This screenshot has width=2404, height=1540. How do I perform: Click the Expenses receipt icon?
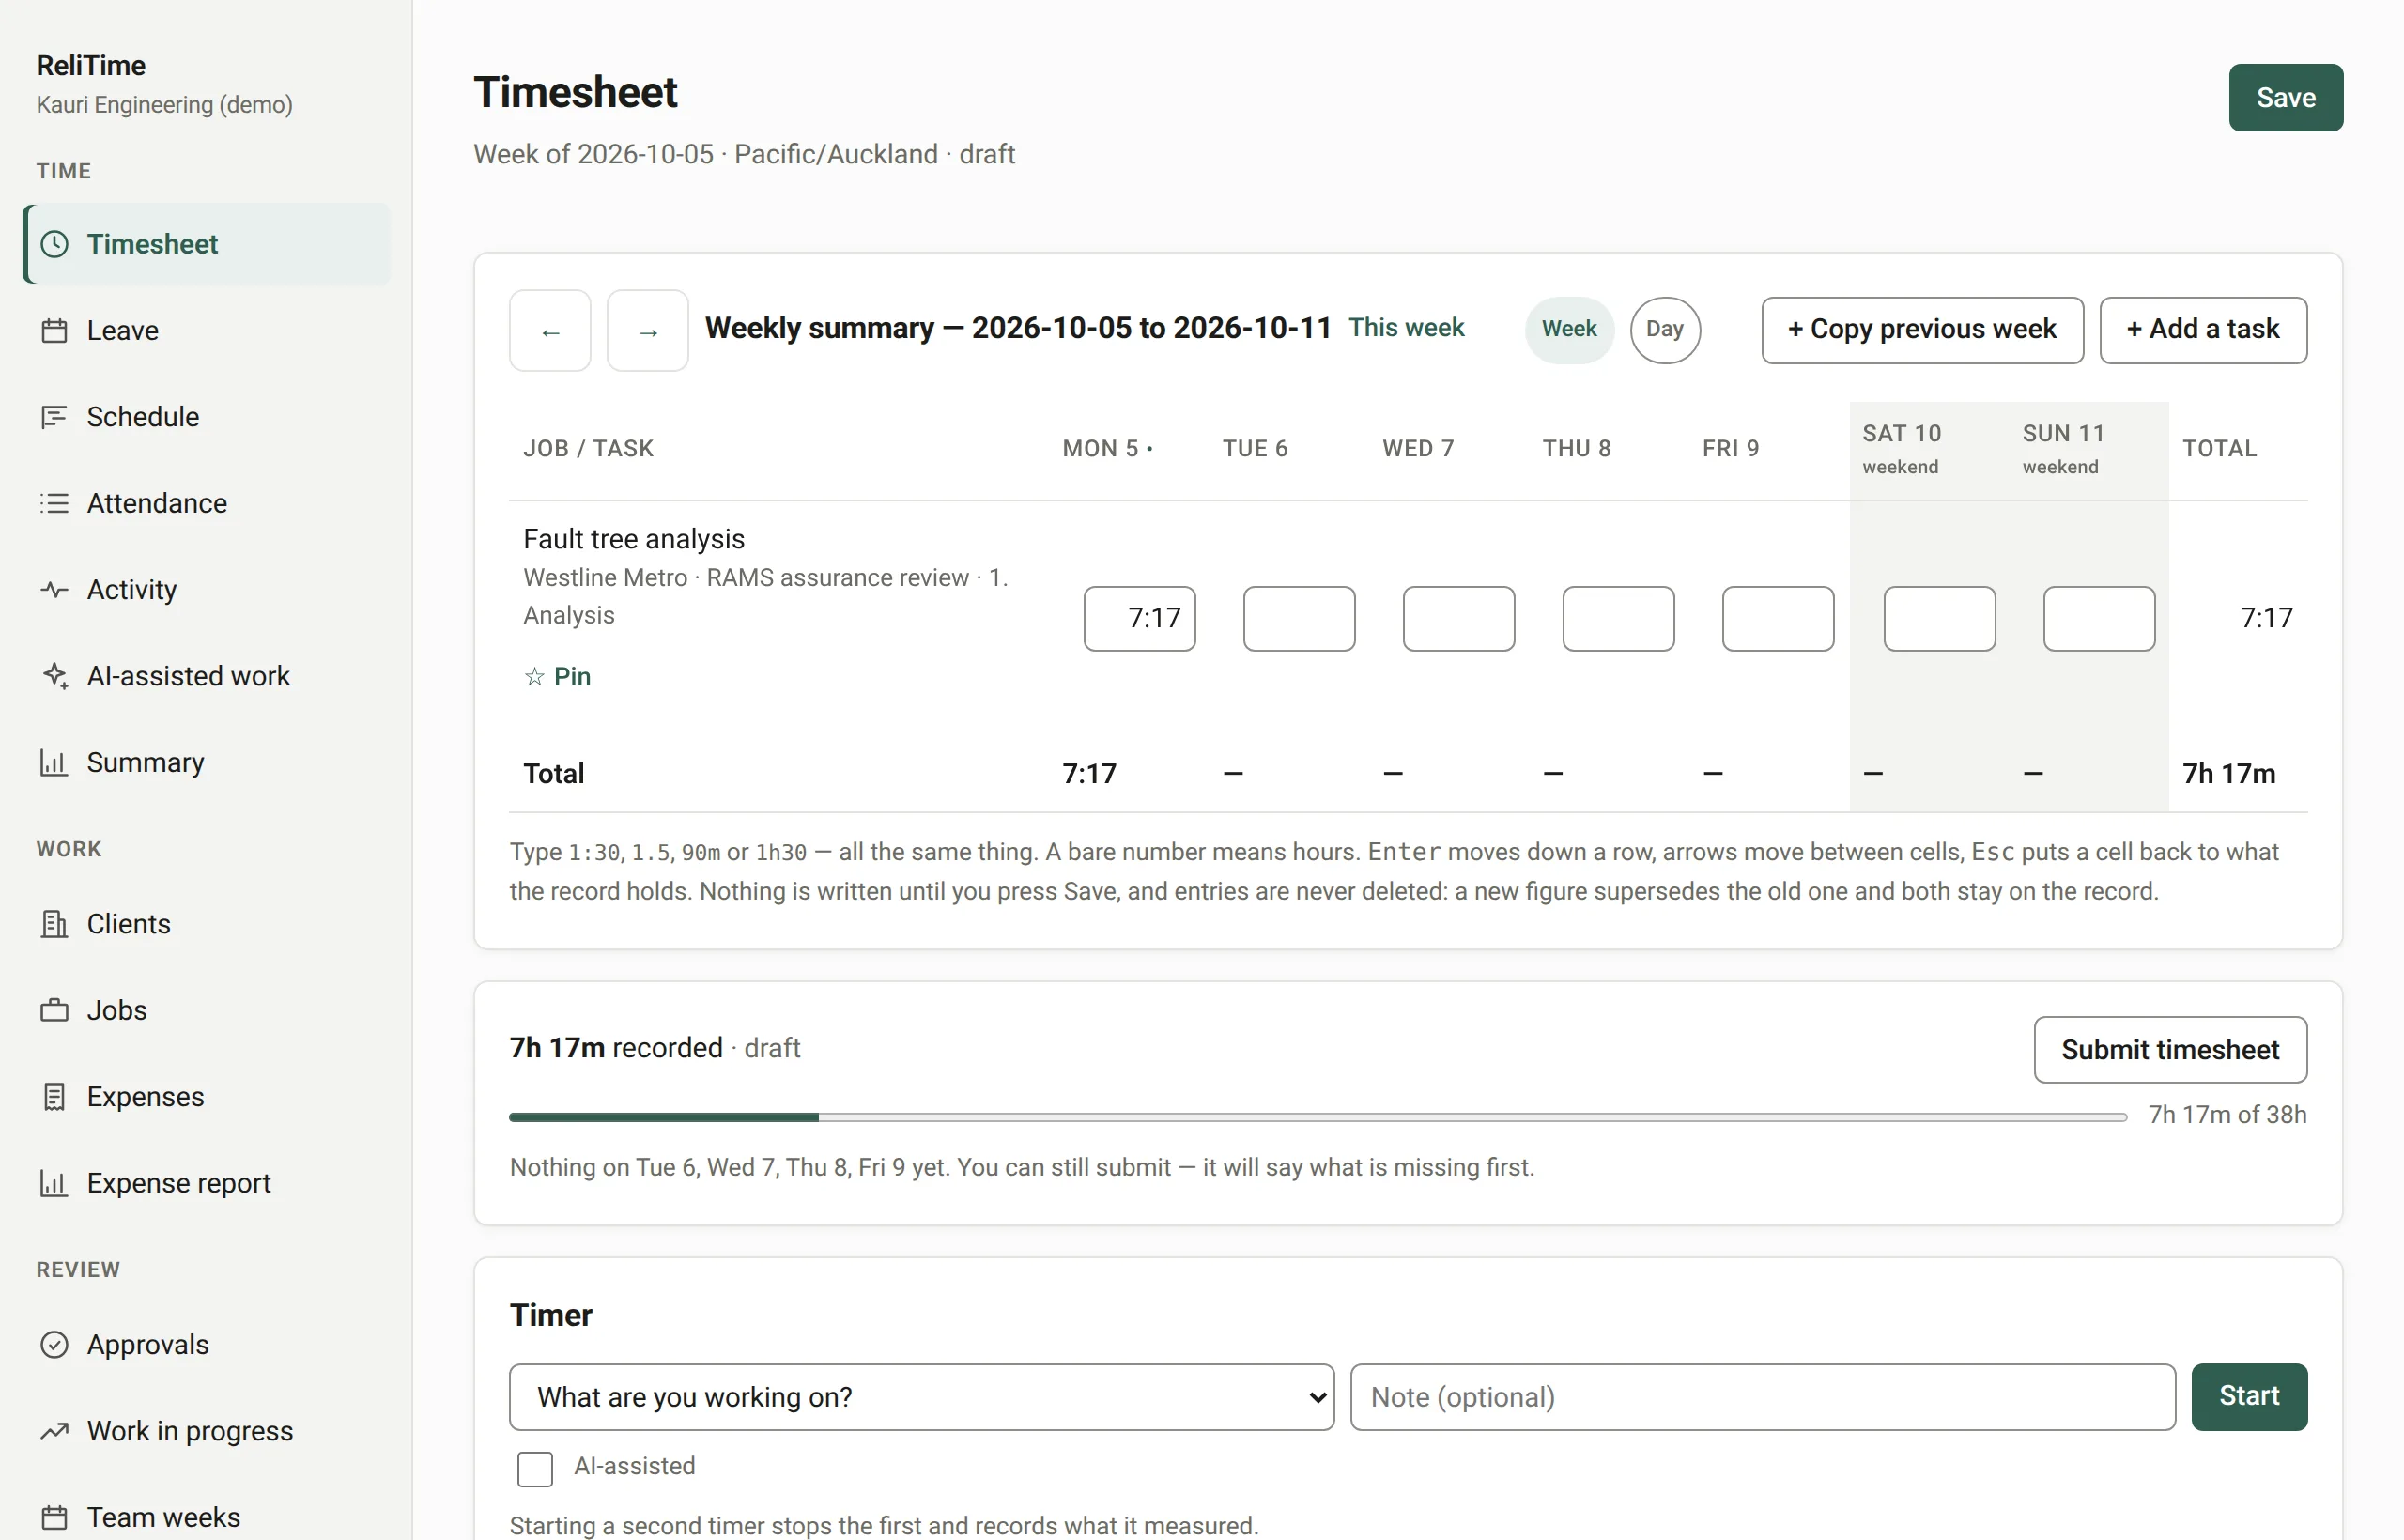point(54,1097)
